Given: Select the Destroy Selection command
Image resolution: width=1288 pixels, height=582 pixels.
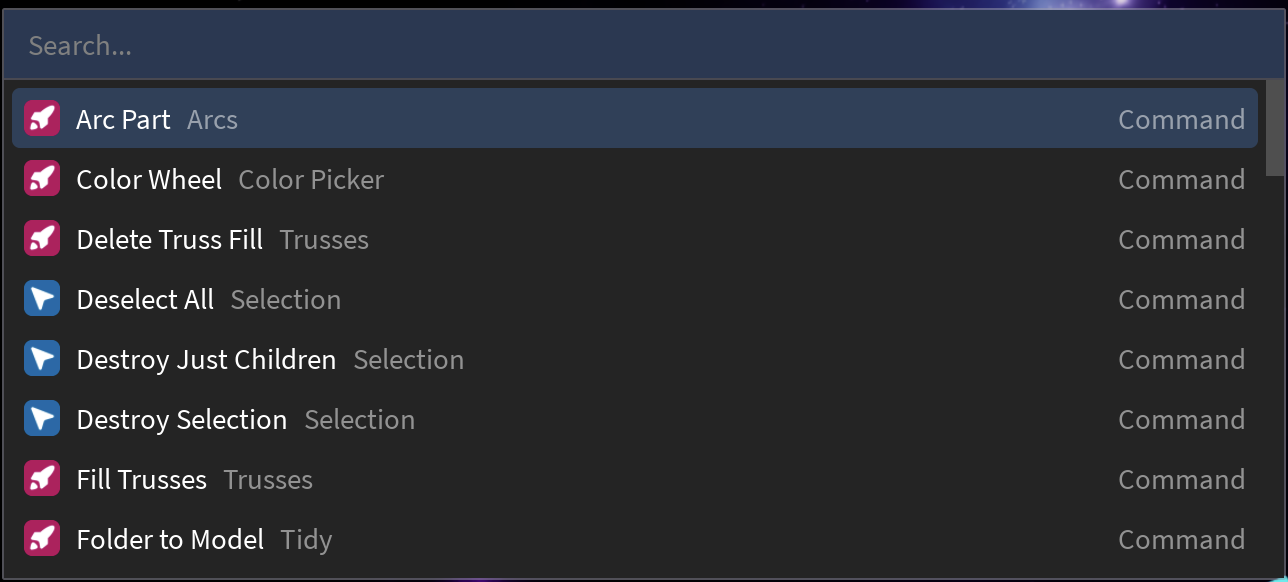Looking at the screenshot, I should pos(181,418).
